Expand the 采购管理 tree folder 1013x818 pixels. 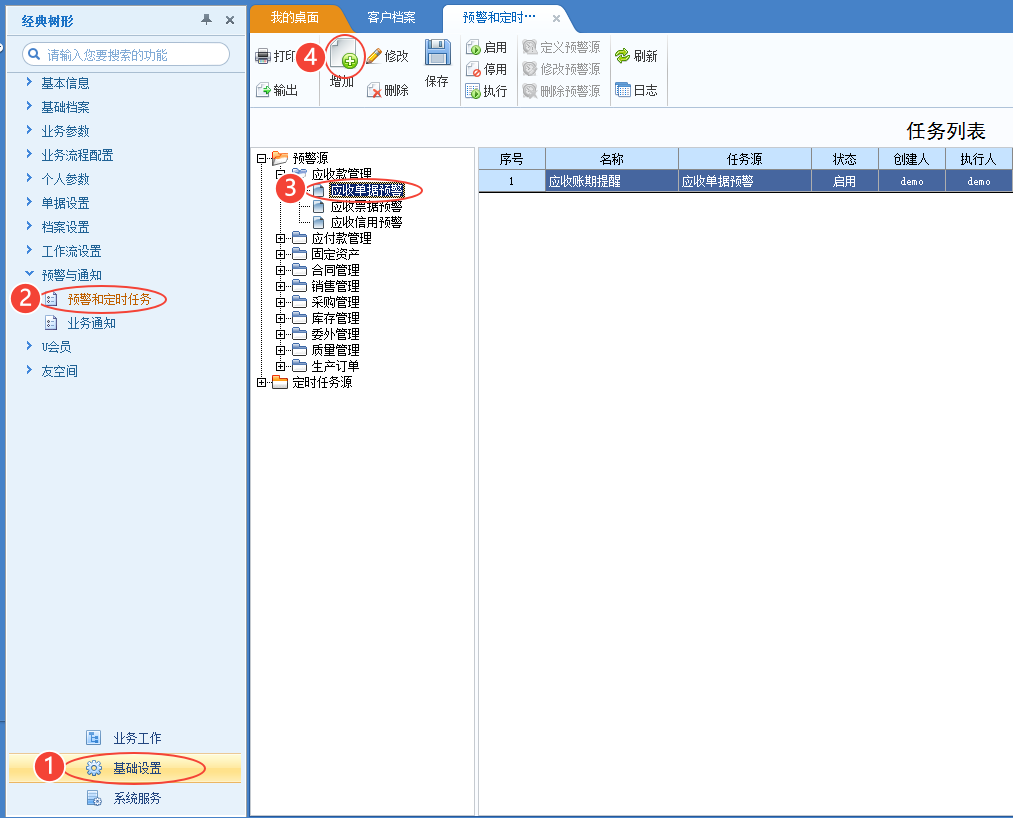pyautogui.click(x=280, y=302)
